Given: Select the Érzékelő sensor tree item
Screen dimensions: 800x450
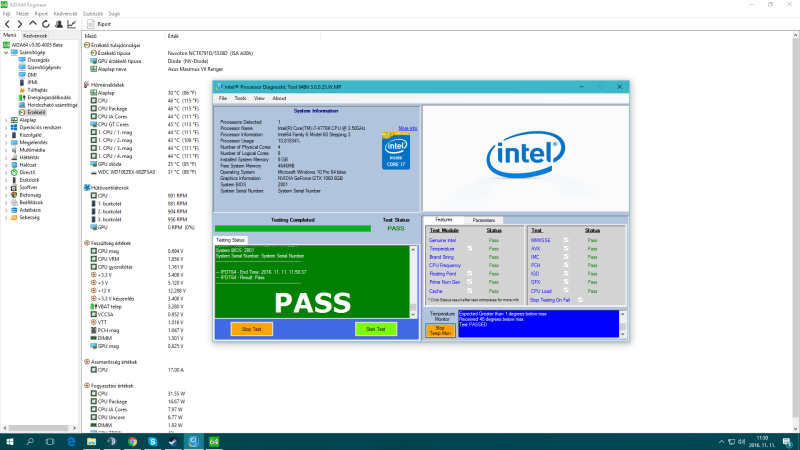Looking at the screenshot, I should (36, 112).
